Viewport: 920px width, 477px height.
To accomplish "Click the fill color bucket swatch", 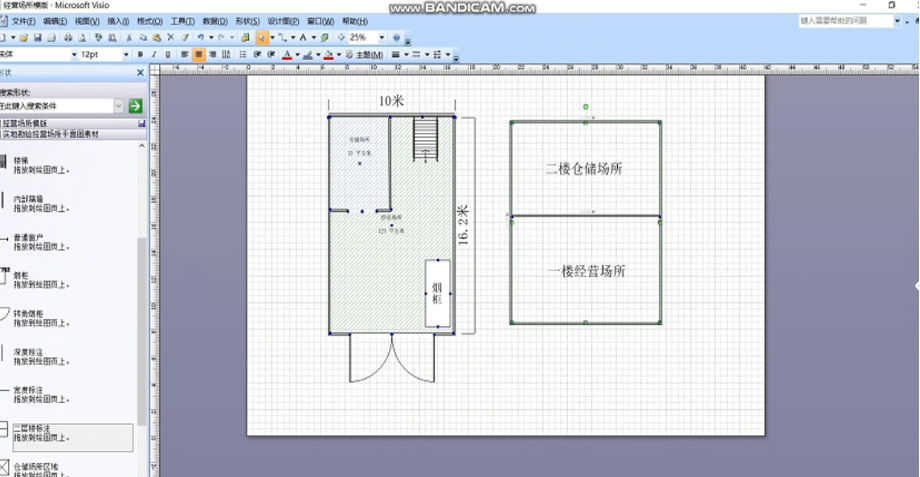I will click(329, 55).
